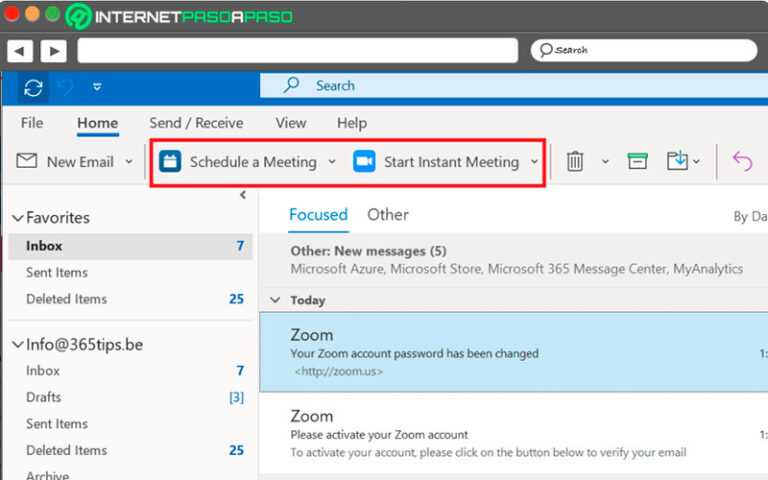Image resolution: width=768 pixels, height=480 pixels.
Task: Click the Zoom calendar schedule icon
Action: pos(170,162)
